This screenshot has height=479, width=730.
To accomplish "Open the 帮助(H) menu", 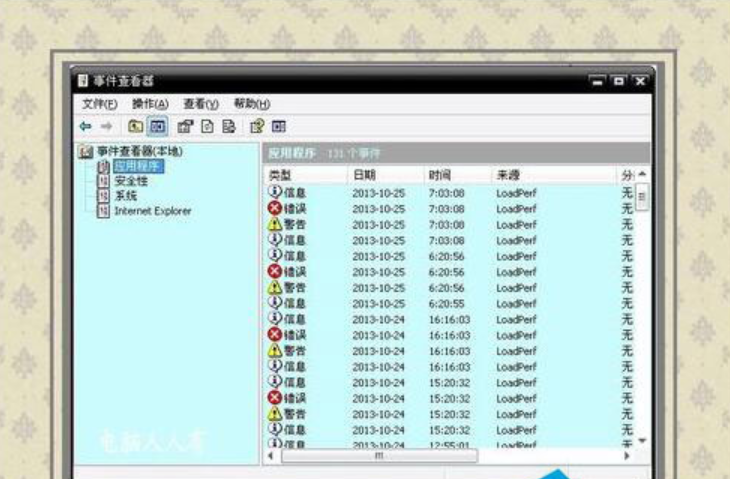I will pos(251,104).
